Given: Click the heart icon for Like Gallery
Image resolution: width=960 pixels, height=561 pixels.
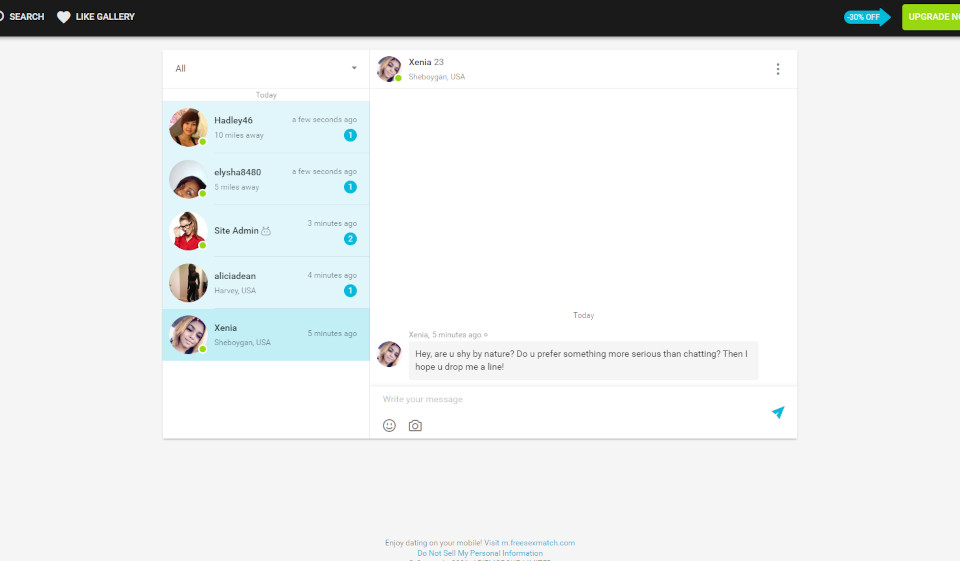Looking at the screenshot, I should [64, 17].
